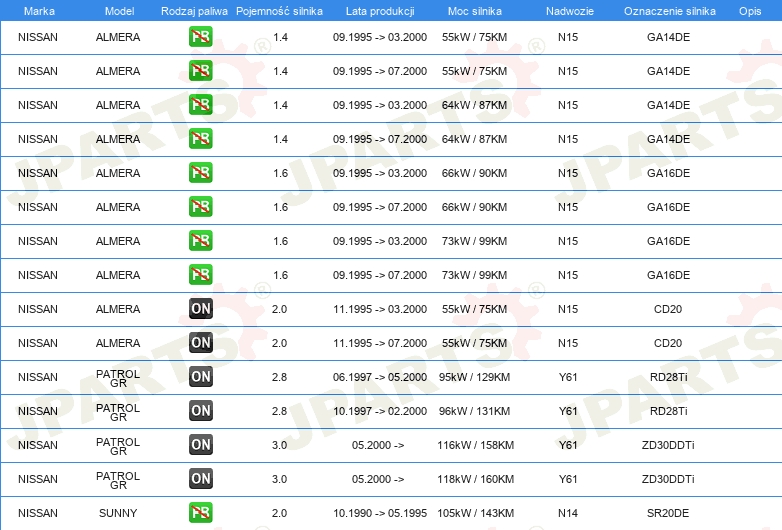
Task: Select the 105kW / 143KM power cell
Action: click(475, 513)
